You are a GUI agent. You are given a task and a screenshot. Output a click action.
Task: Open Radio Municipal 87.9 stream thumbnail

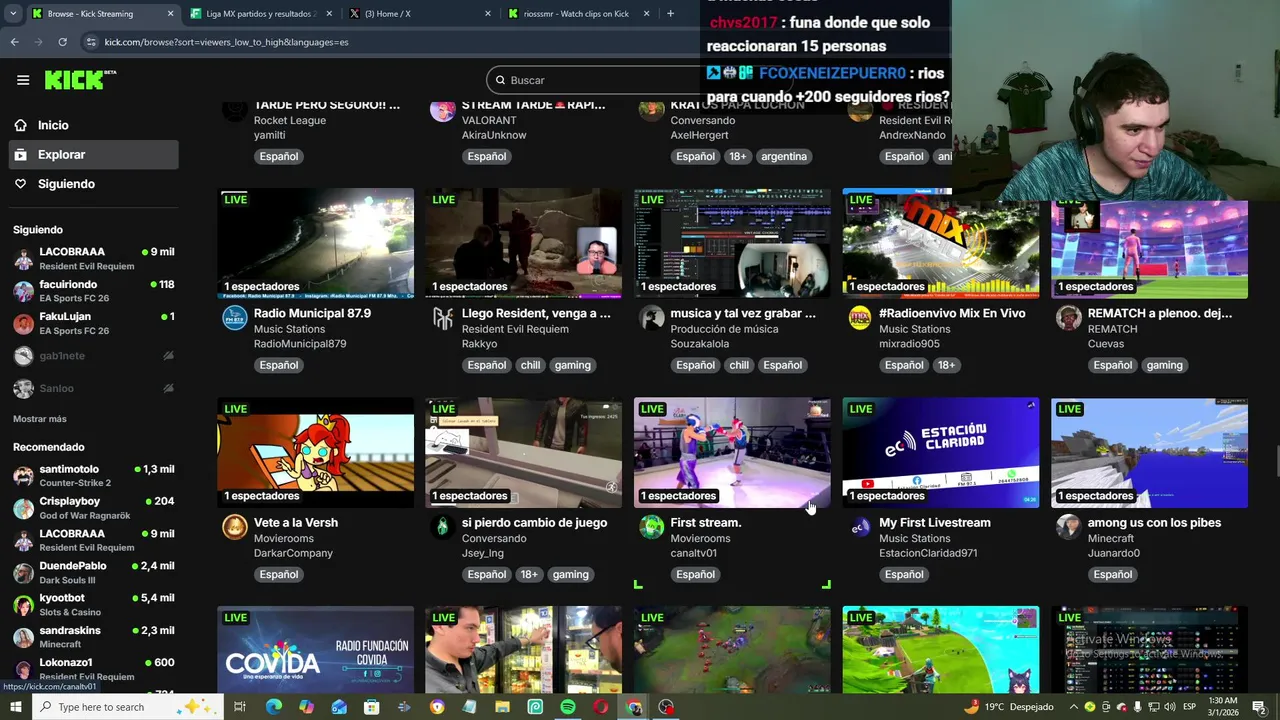315,243
